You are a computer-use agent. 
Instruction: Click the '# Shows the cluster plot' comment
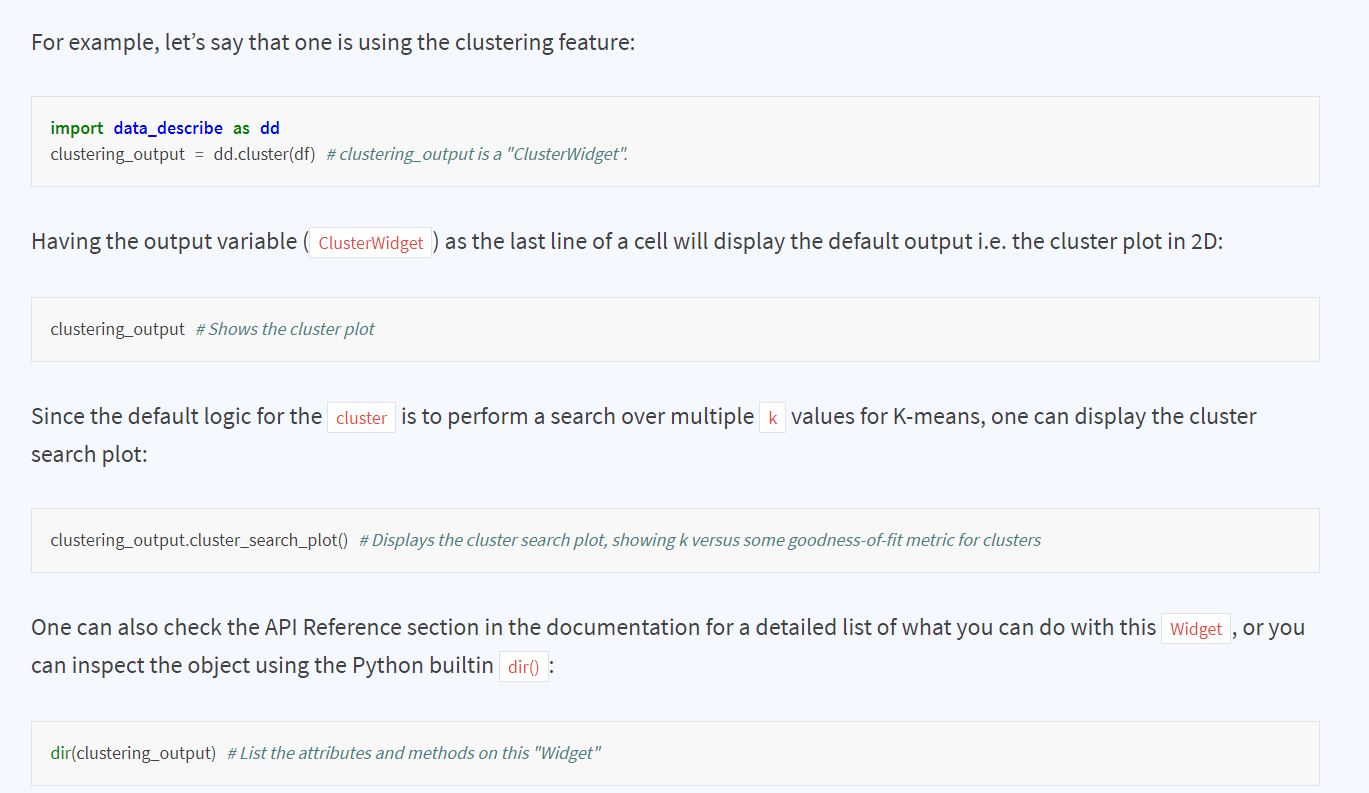pyautogui.click(x=285, y=329)
